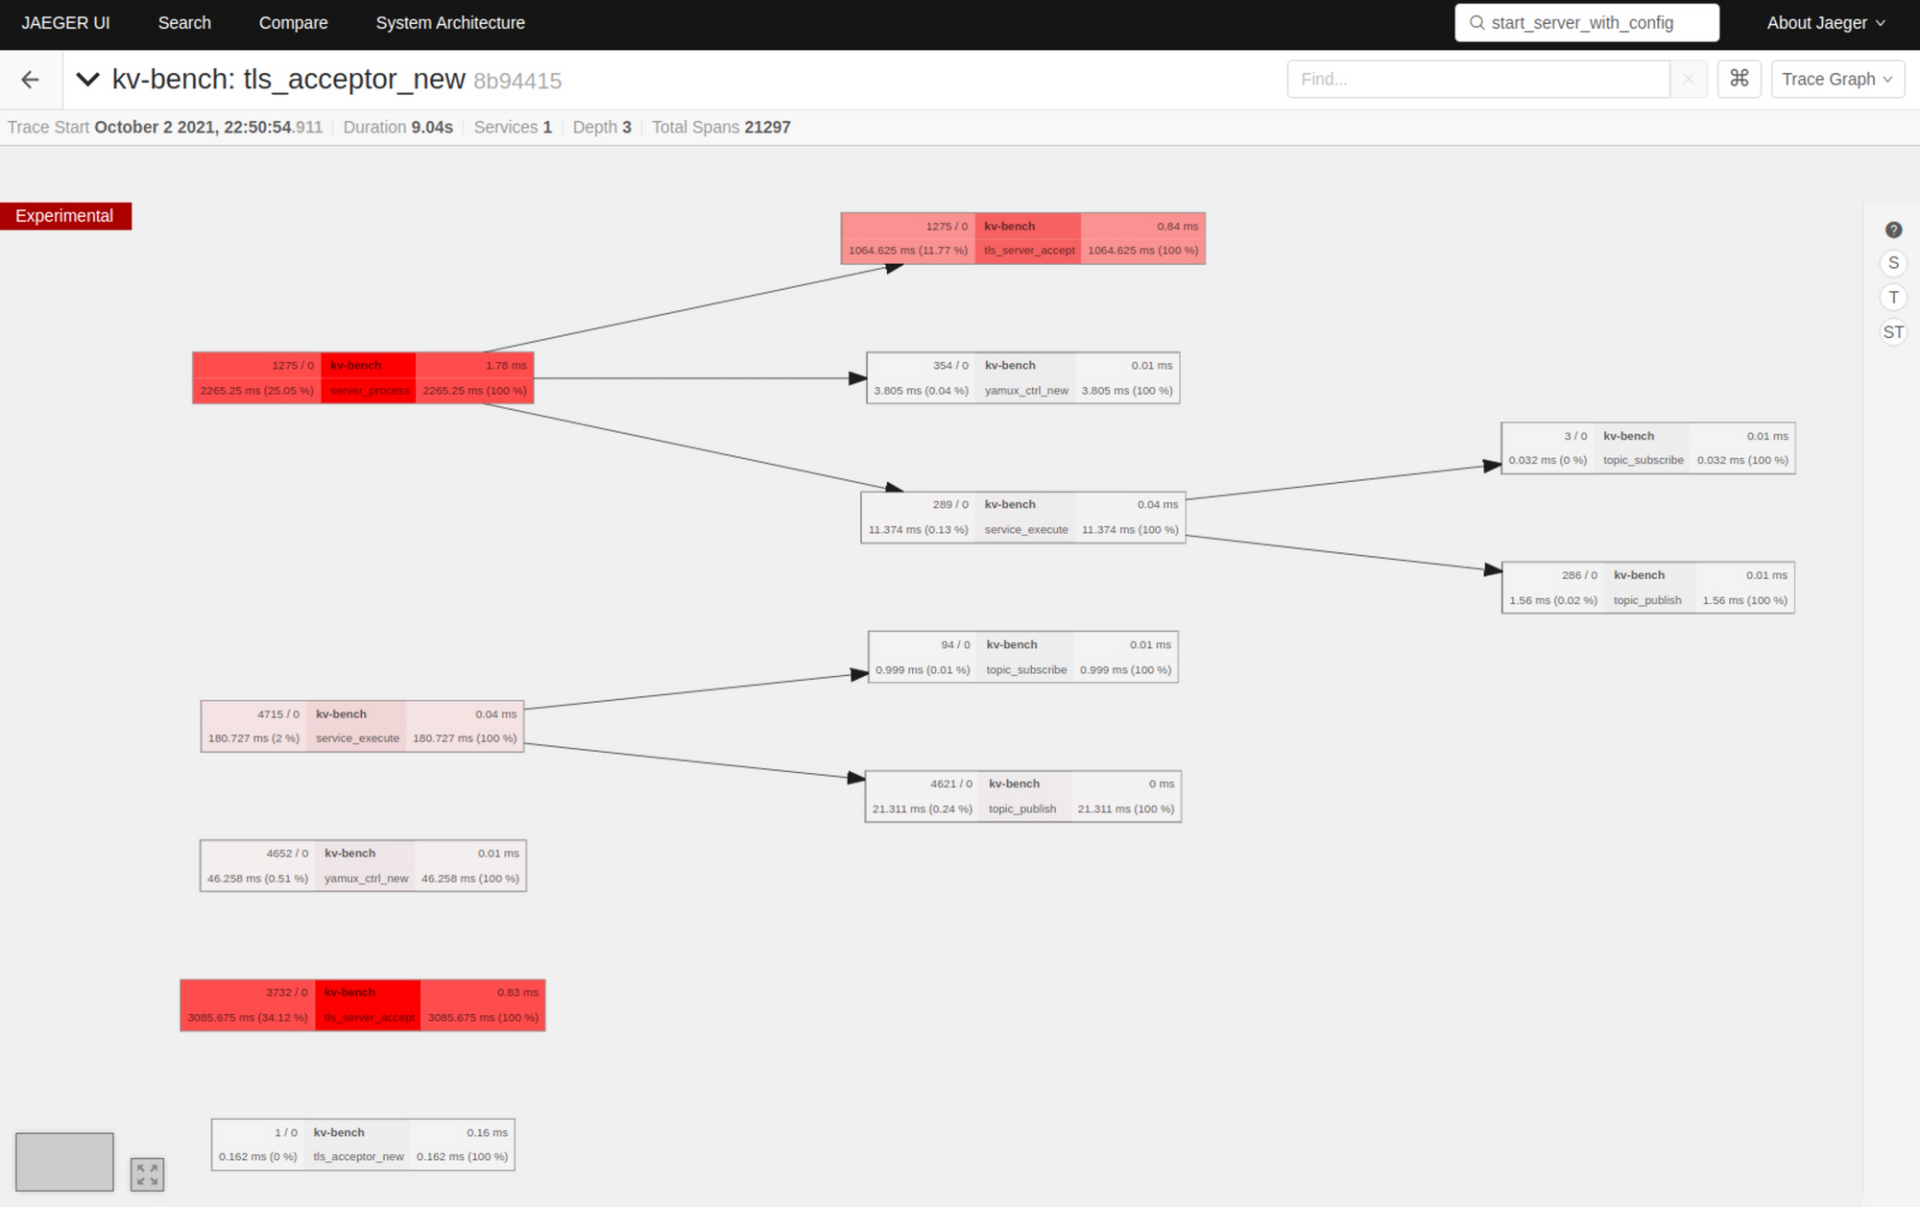
Task: Open keyboard shortcuts command icon
Action: pos(1738,79)
